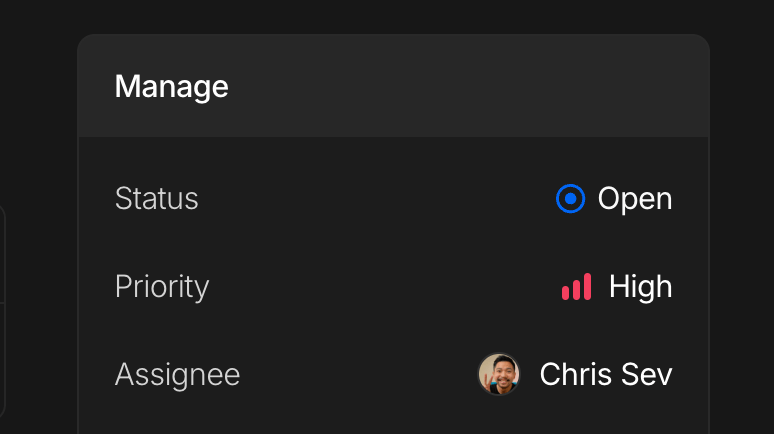Click the Manage header bar background
Viewport: 774px width, 434px height.
pos(450,86)
